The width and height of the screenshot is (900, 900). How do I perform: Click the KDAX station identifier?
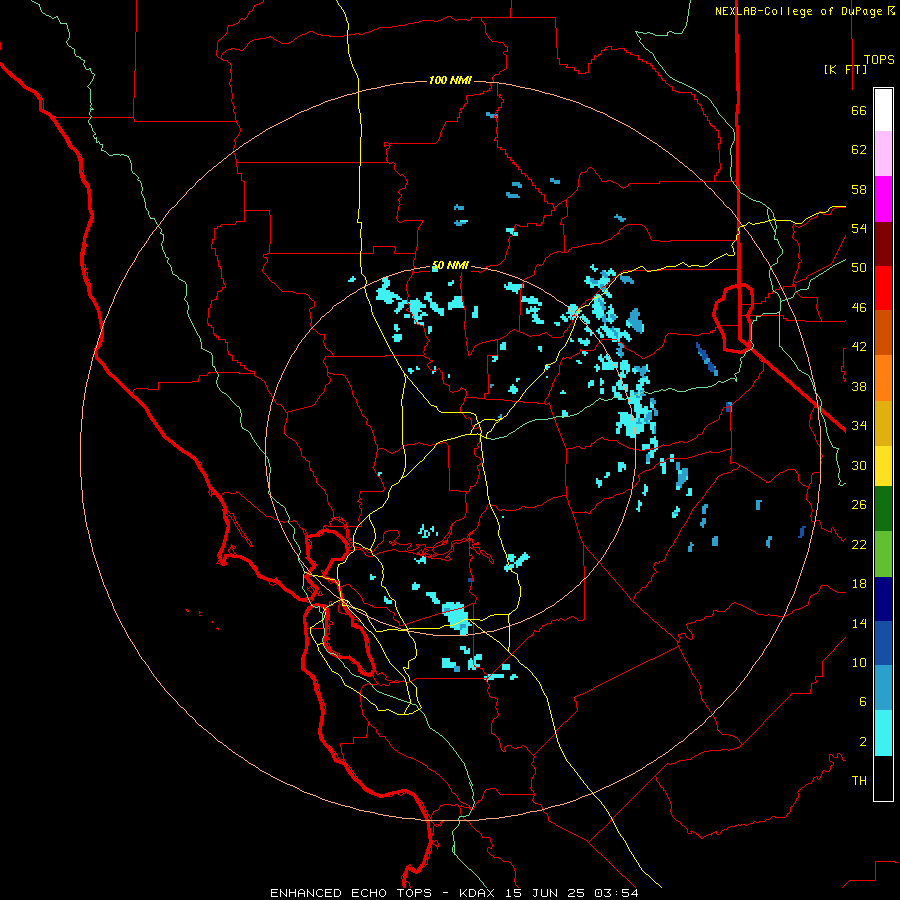pyautogui.click(x=479, y=893)
